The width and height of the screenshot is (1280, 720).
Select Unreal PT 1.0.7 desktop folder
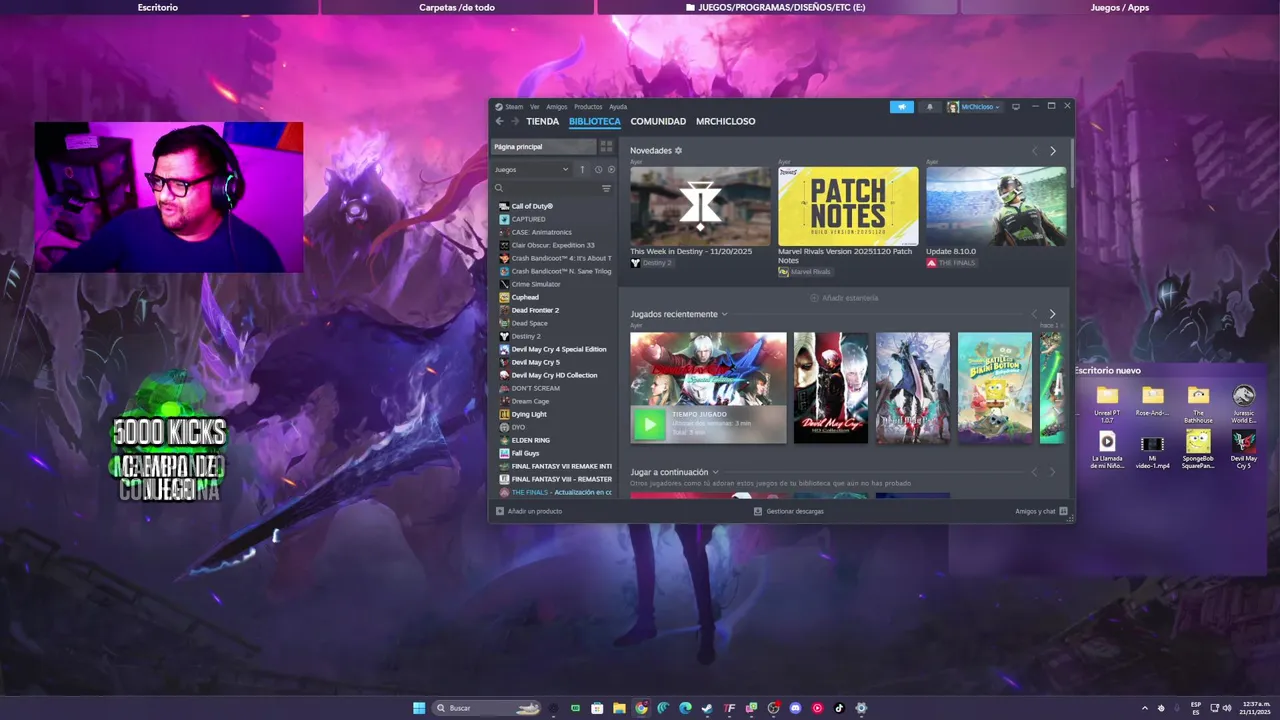pyautogui.click(x=1107, y=403)
